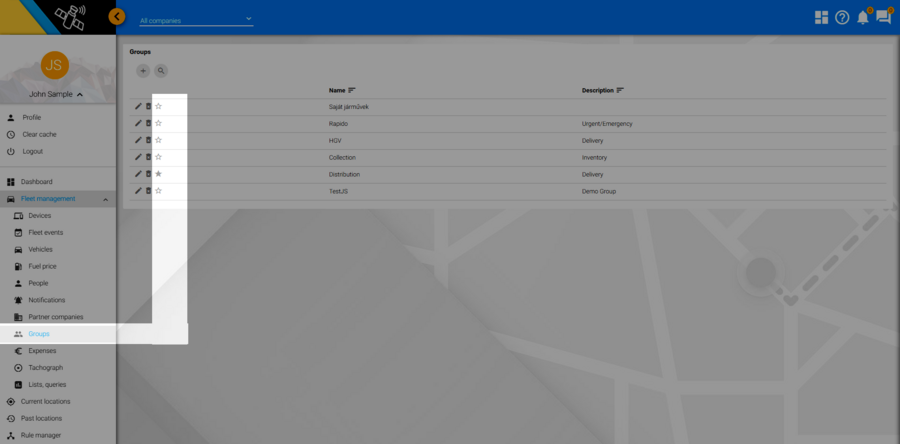The width and height of the screenshot is (900, 444).
Task: Unfavorite the Distribution group star
Action: coord(158,174)
